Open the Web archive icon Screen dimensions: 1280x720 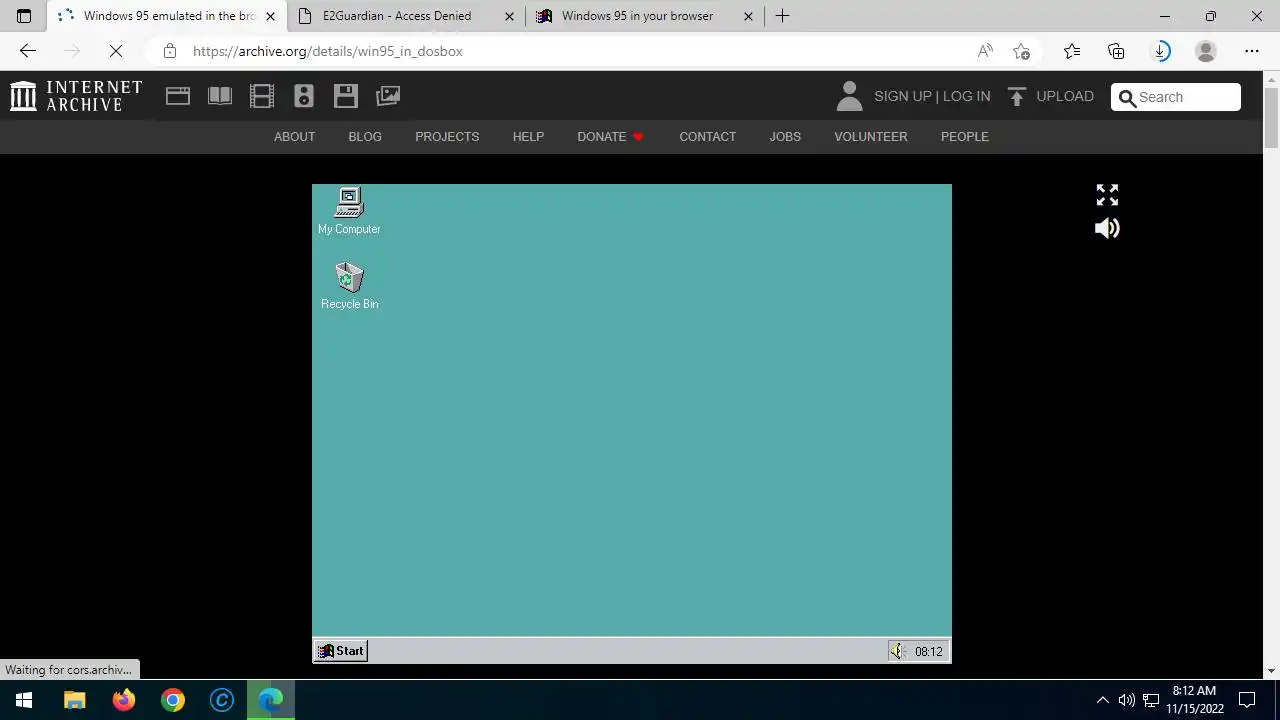178,96
